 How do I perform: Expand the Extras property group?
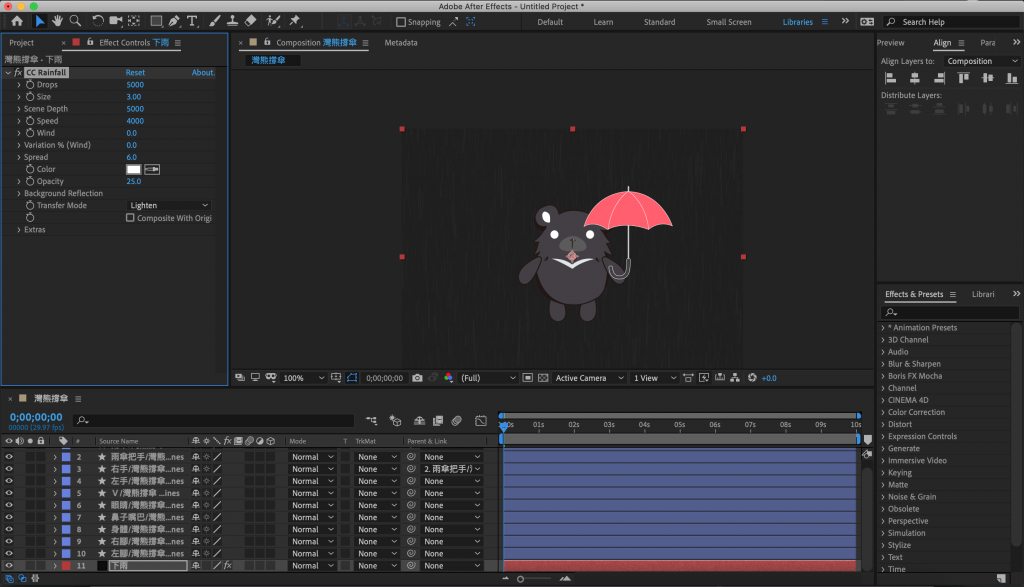[x=19, y=230]
